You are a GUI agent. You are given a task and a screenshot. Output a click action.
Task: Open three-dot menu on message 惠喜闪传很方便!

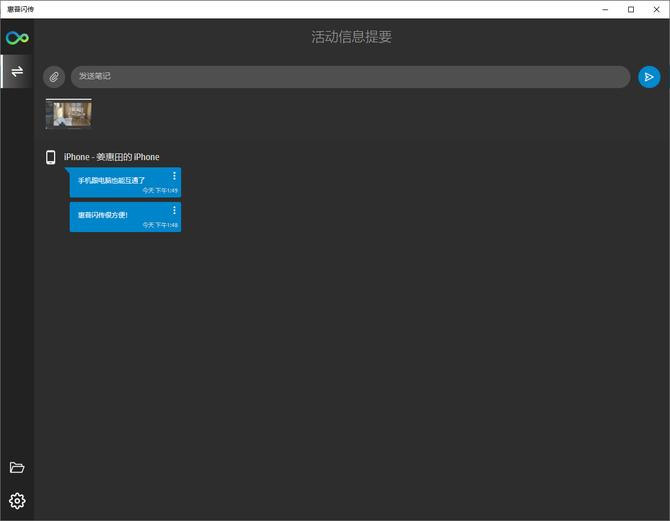174,210
